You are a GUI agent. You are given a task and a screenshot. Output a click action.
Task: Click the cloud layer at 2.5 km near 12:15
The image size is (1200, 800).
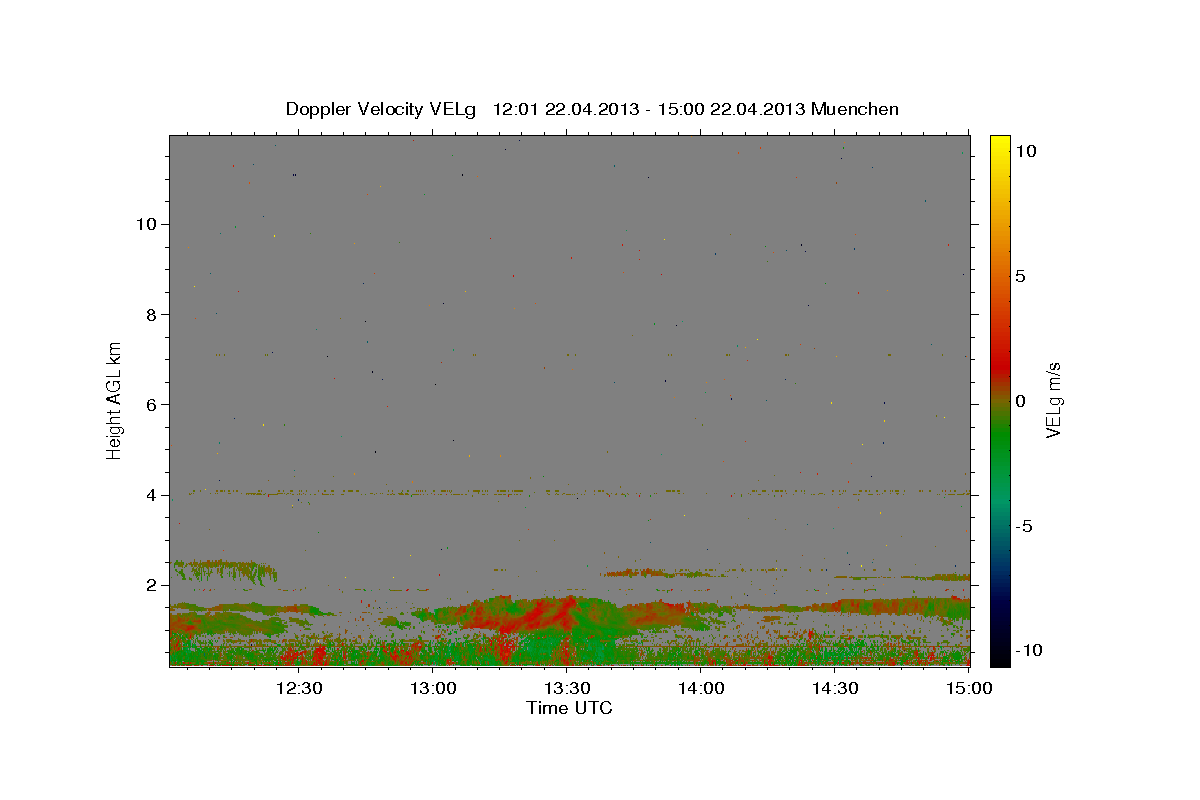[x=226, y=571]
